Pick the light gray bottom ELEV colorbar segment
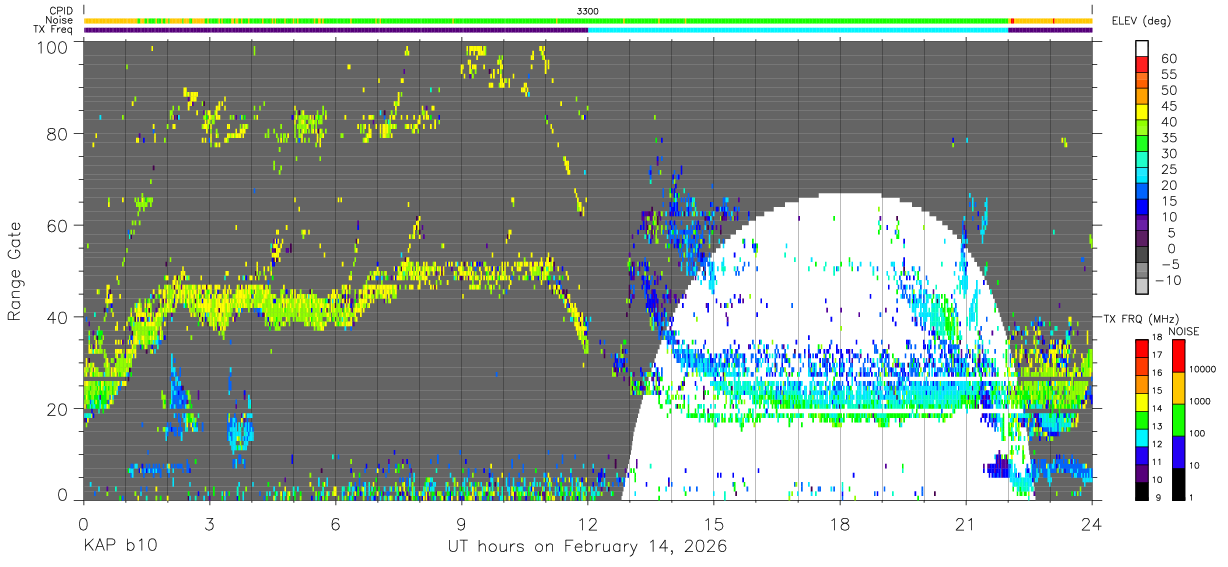 (1142, 285)
